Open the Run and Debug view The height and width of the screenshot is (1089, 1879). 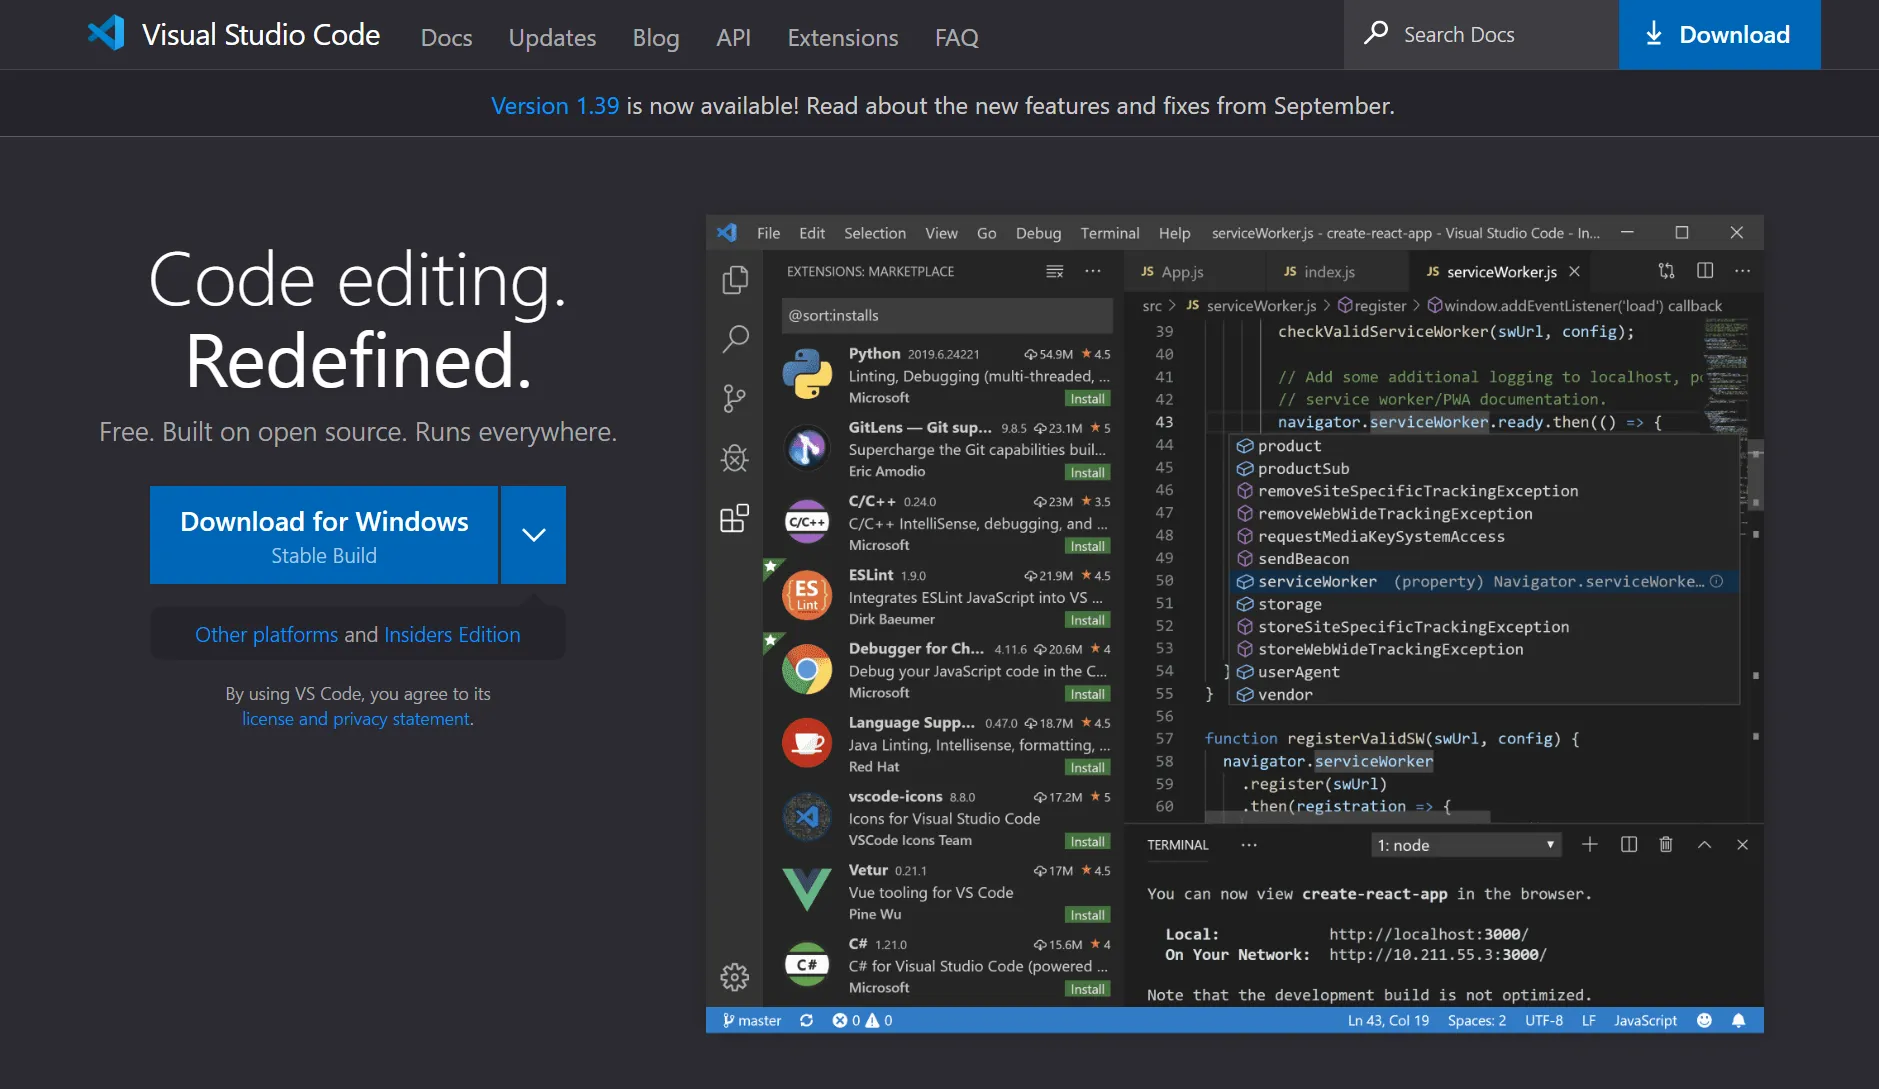(x=735, y=458)
